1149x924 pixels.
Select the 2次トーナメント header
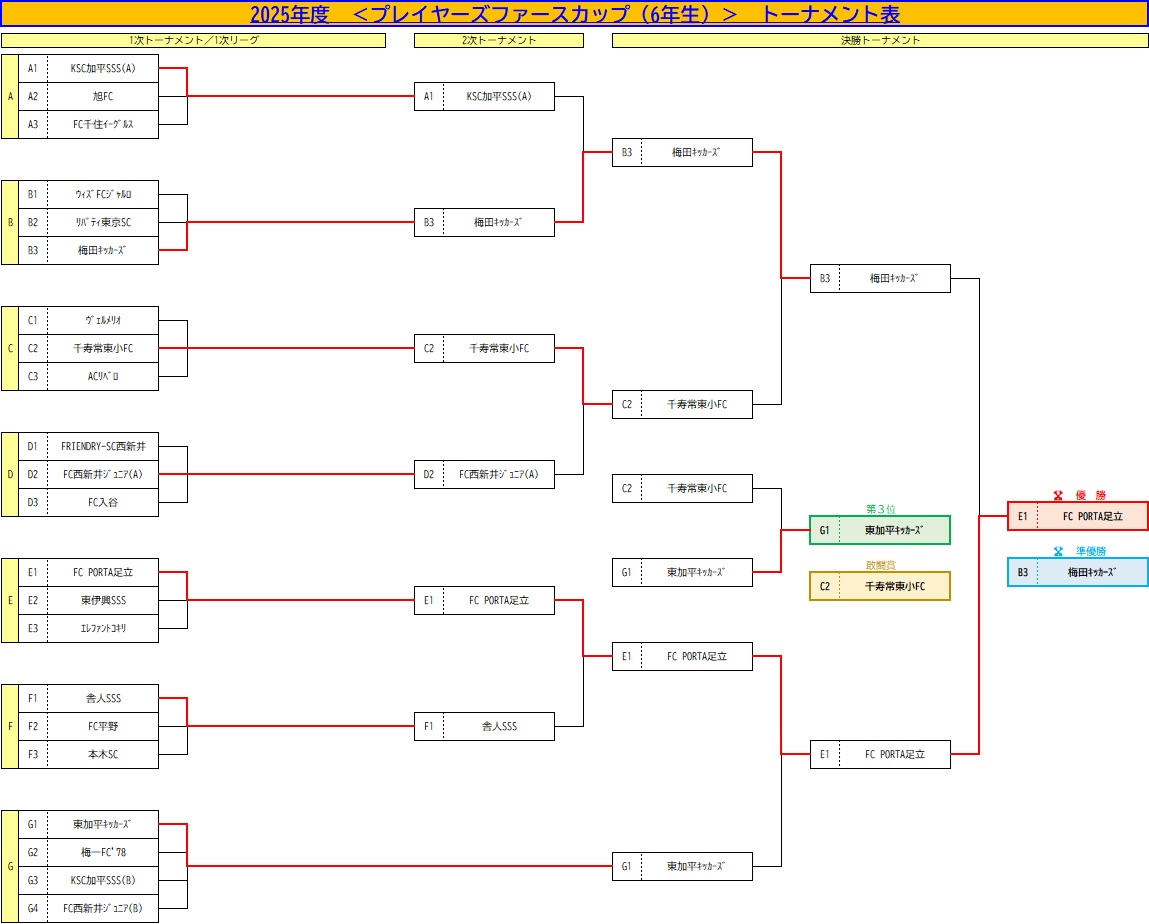coord(498,41)
